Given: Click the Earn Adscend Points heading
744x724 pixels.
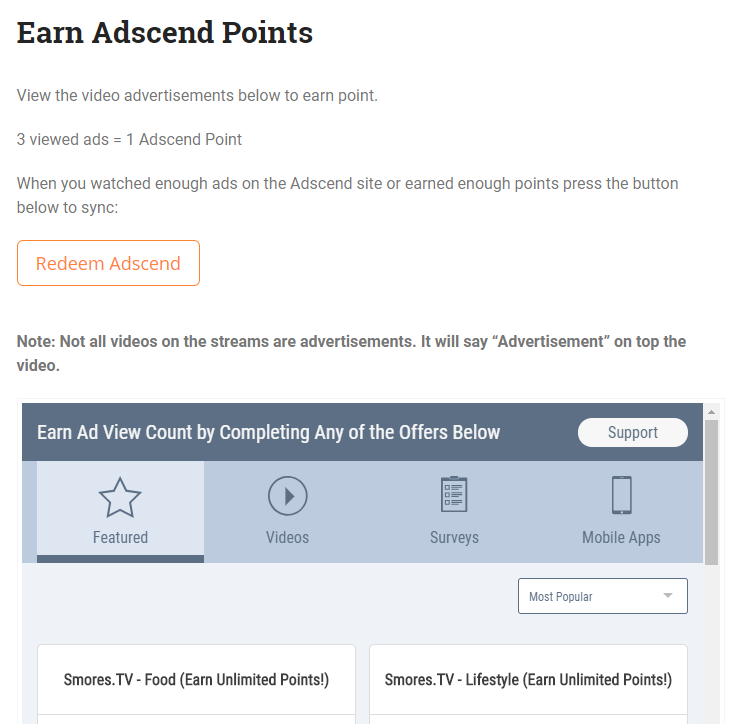Looking at the screenshot, I should [165, 33].
